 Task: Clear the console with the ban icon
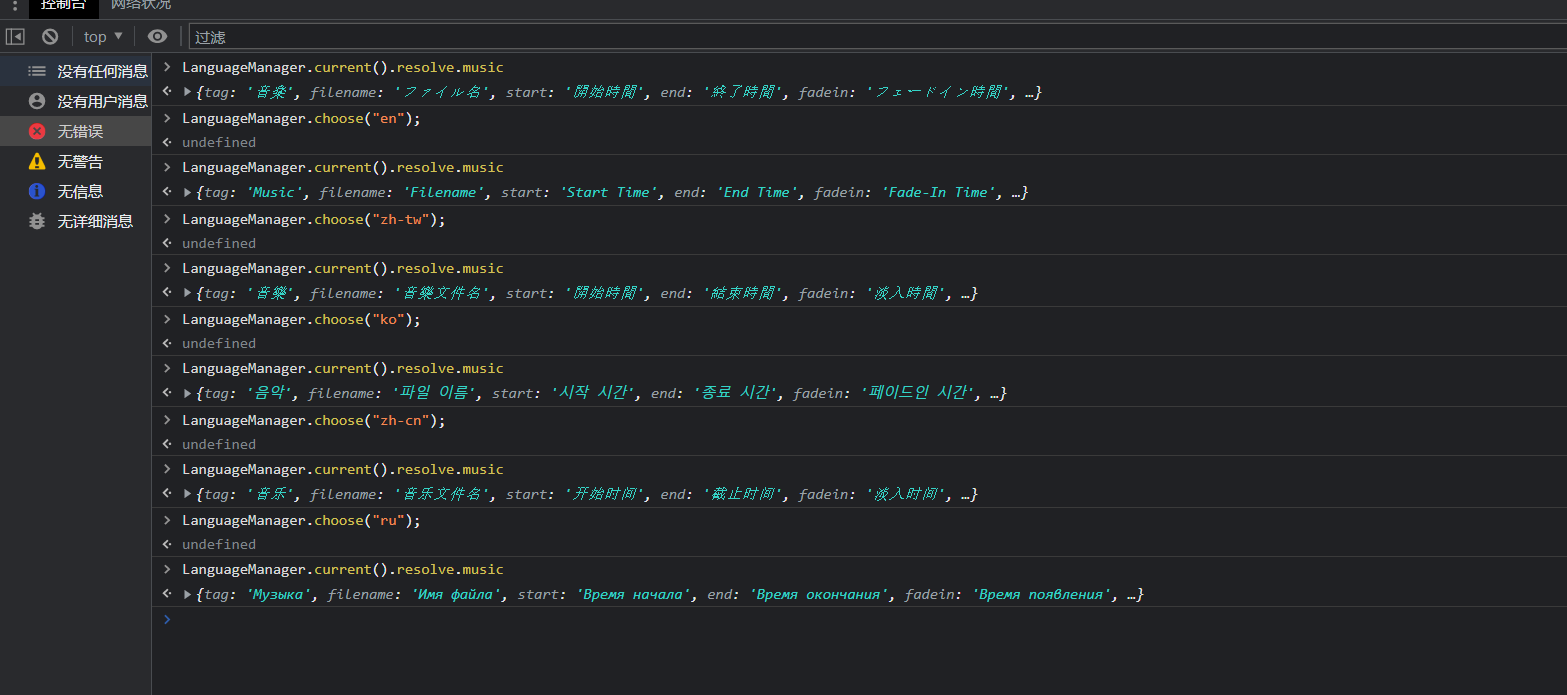[50, 37]
